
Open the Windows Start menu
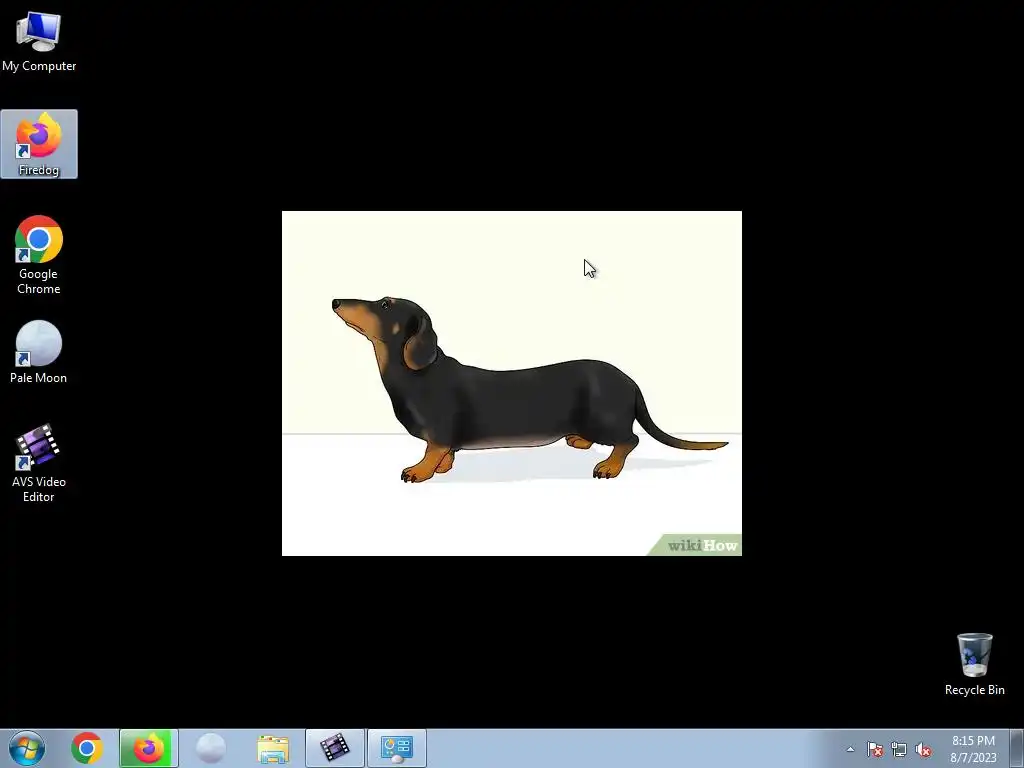pos(27,748)
